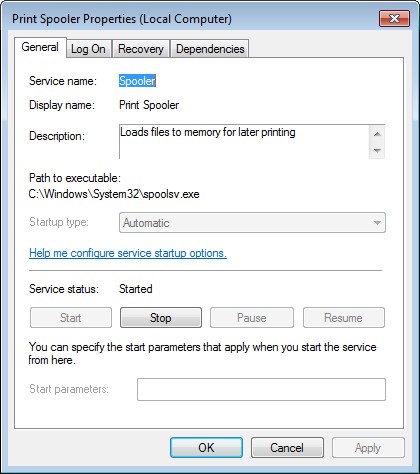Open the Dependencies tab
The width and height of the screenshot is (420, 474).
[210, 49]
